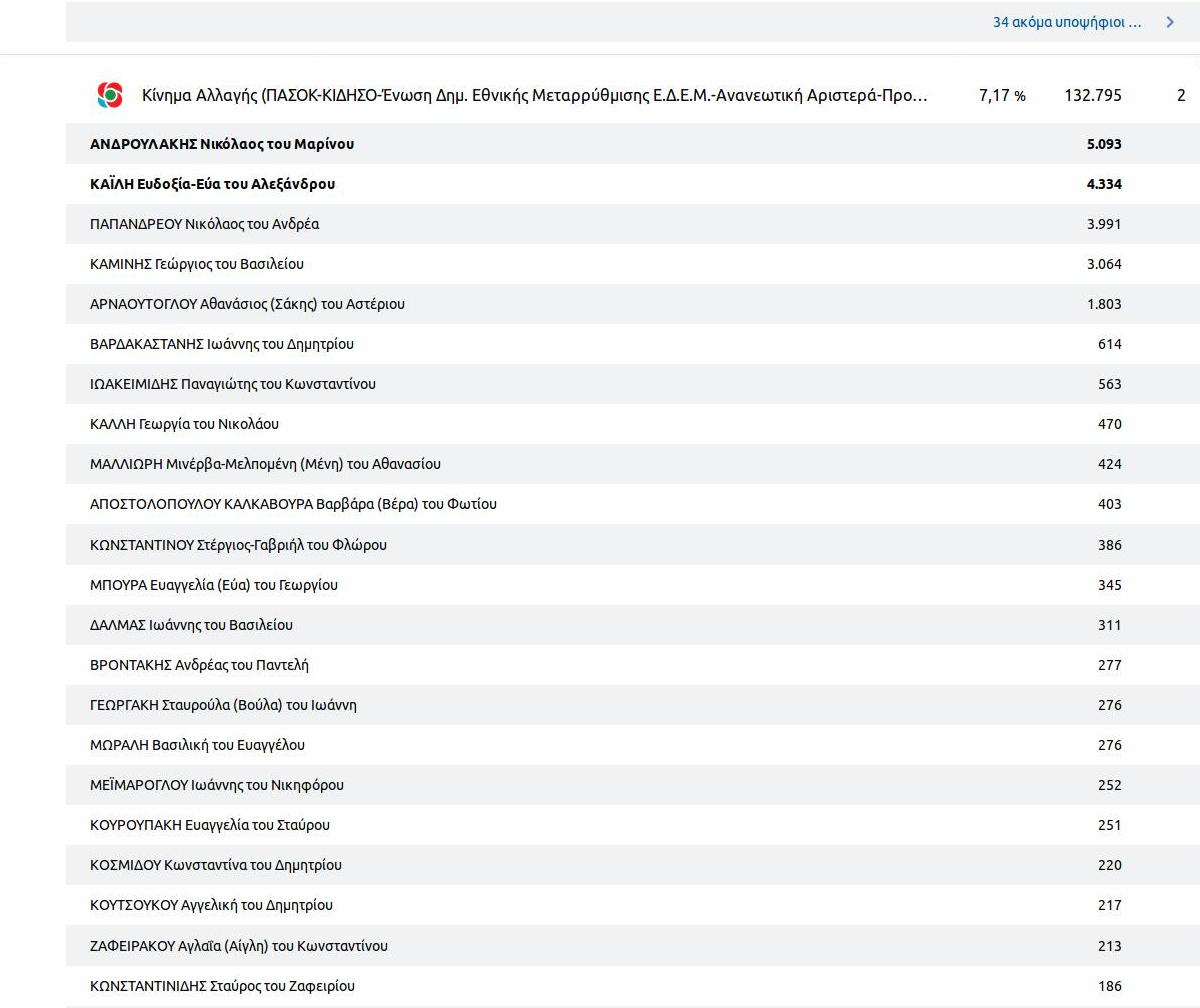This screenshot has height=1008, width=1200.
Task: Select ΑΠΟΣΤΟΛΟΠΟΥΛΟΥ ΚΑΛΚΑΒΟΥΡΑ Βαρβάρα row
Action: click(x=633, y=504)
